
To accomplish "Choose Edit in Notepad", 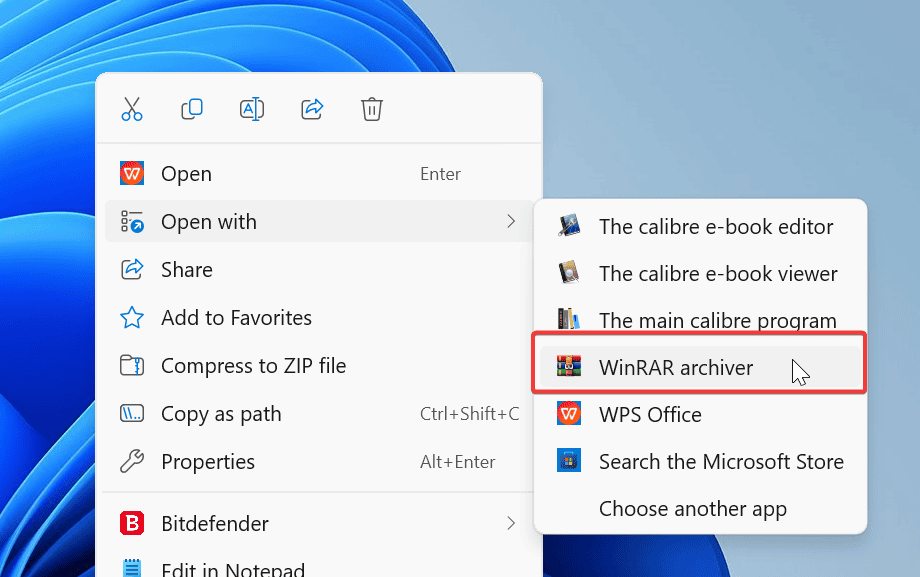I will click(319, 568).
